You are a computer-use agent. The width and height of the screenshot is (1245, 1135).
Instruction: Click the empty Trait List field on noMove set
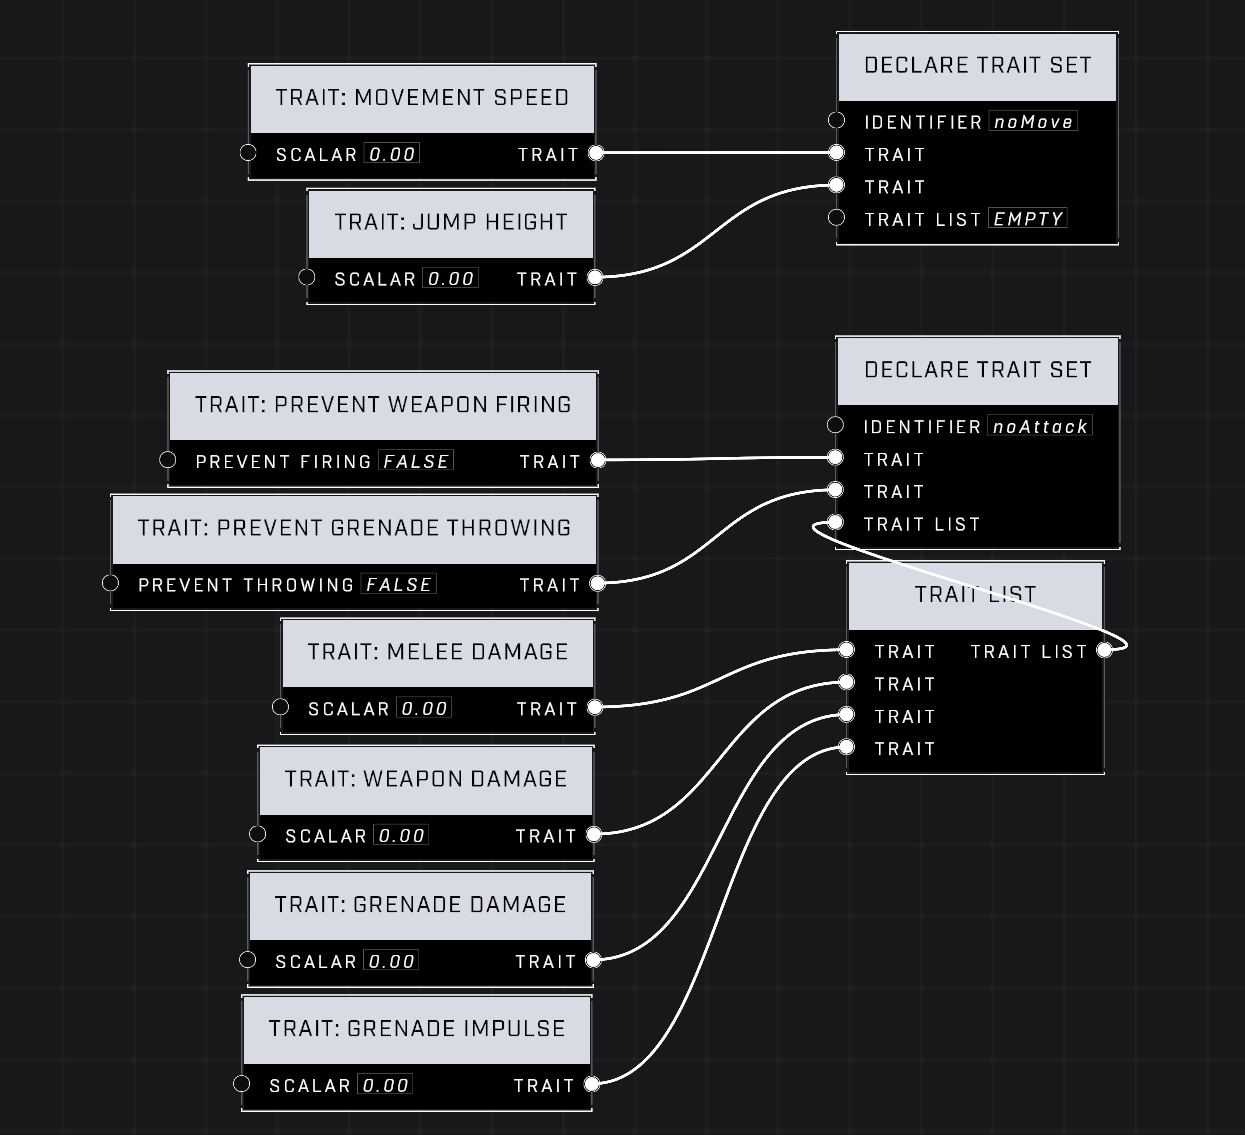pyautogui.click(x=1028, y=219)
